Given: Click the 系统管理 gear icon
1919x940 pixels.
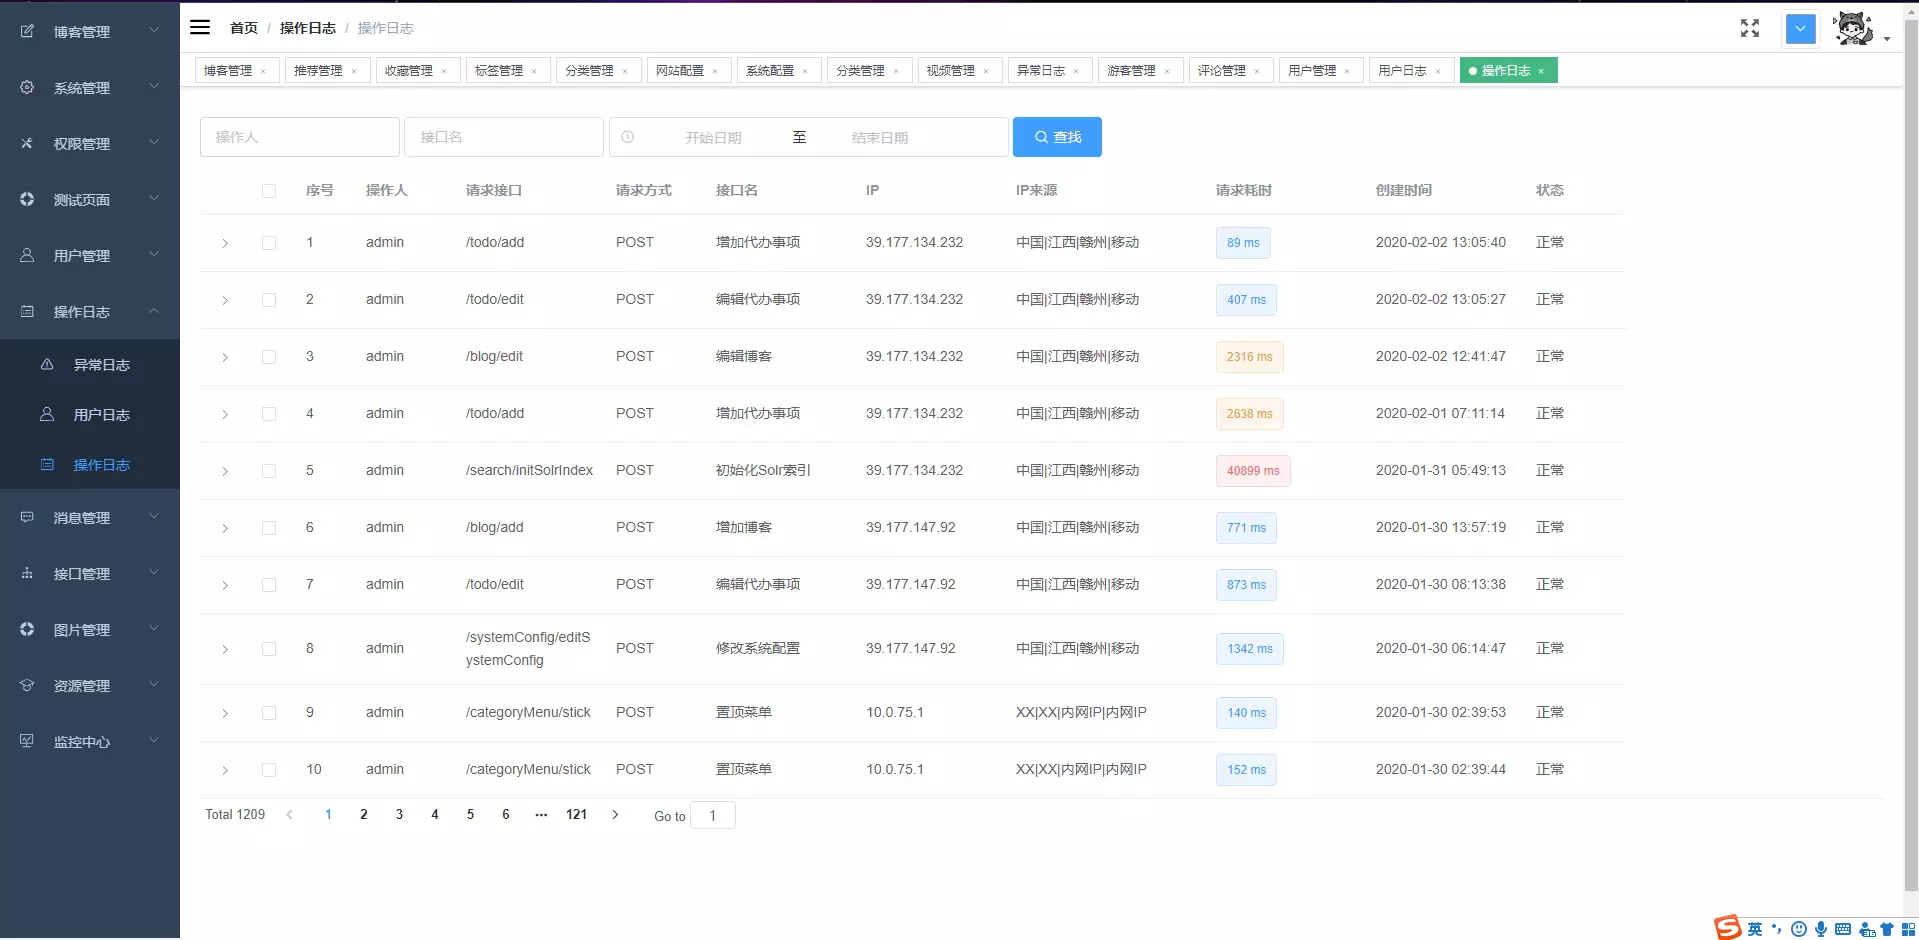Looking at the screenshot, I should coord(27,88).
